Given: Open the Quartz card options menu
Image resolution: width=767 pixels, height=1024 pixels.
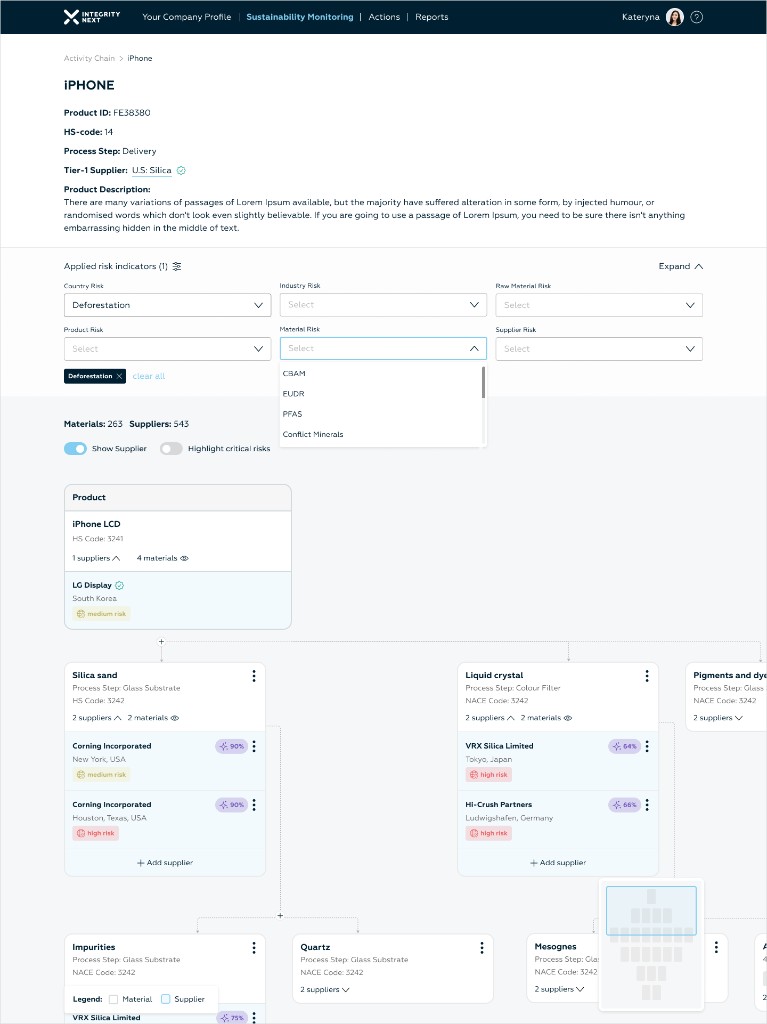Looking at the screenshot, I should [x=481, y=948].
